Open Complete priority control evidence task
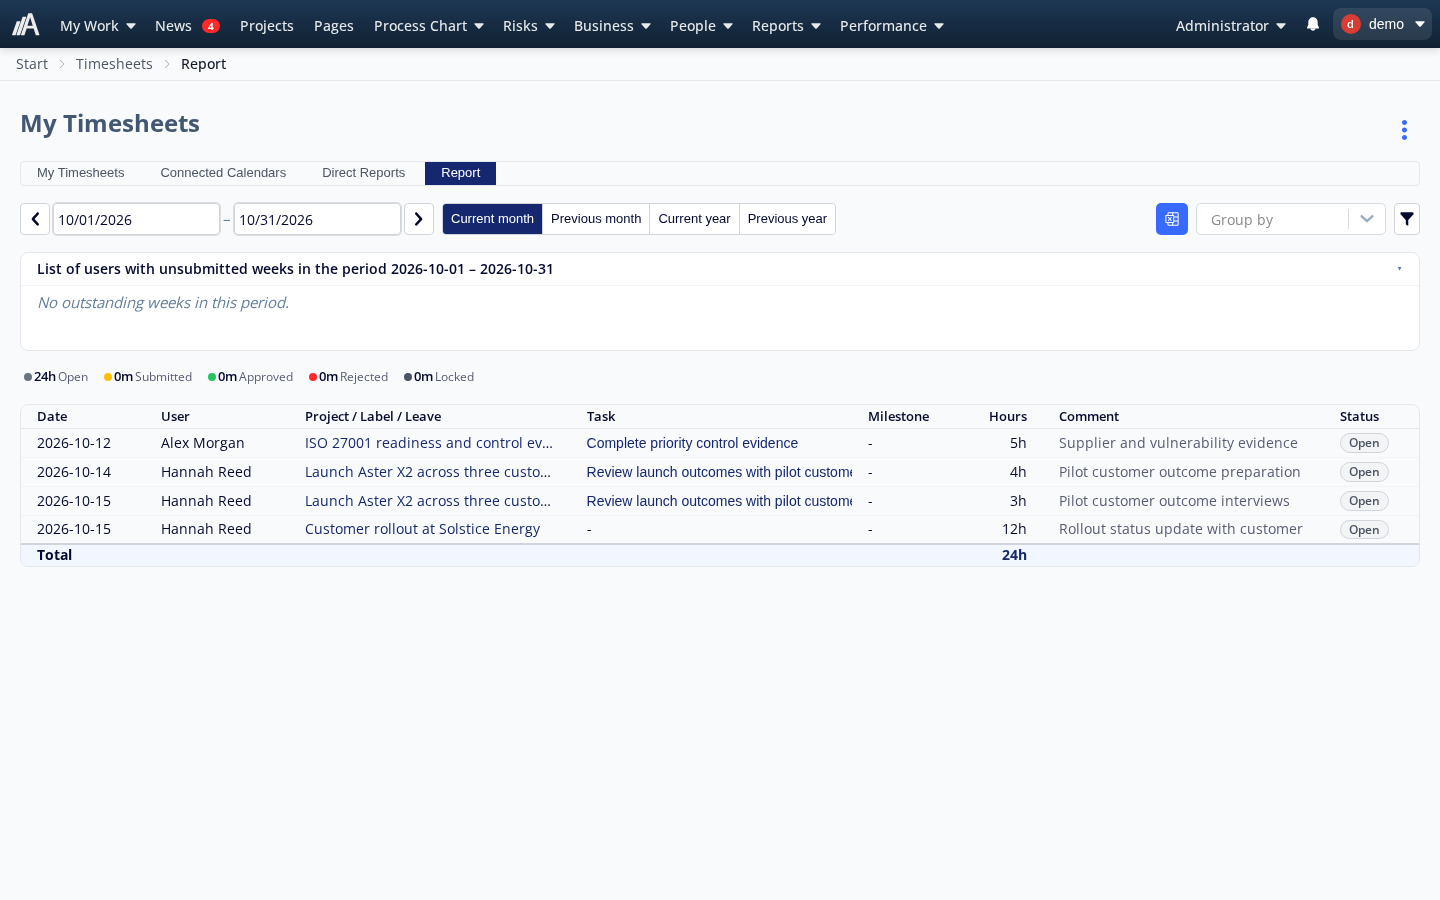Screen dimensions: 1440x900 pyautogui.click(x=692, y=443)
